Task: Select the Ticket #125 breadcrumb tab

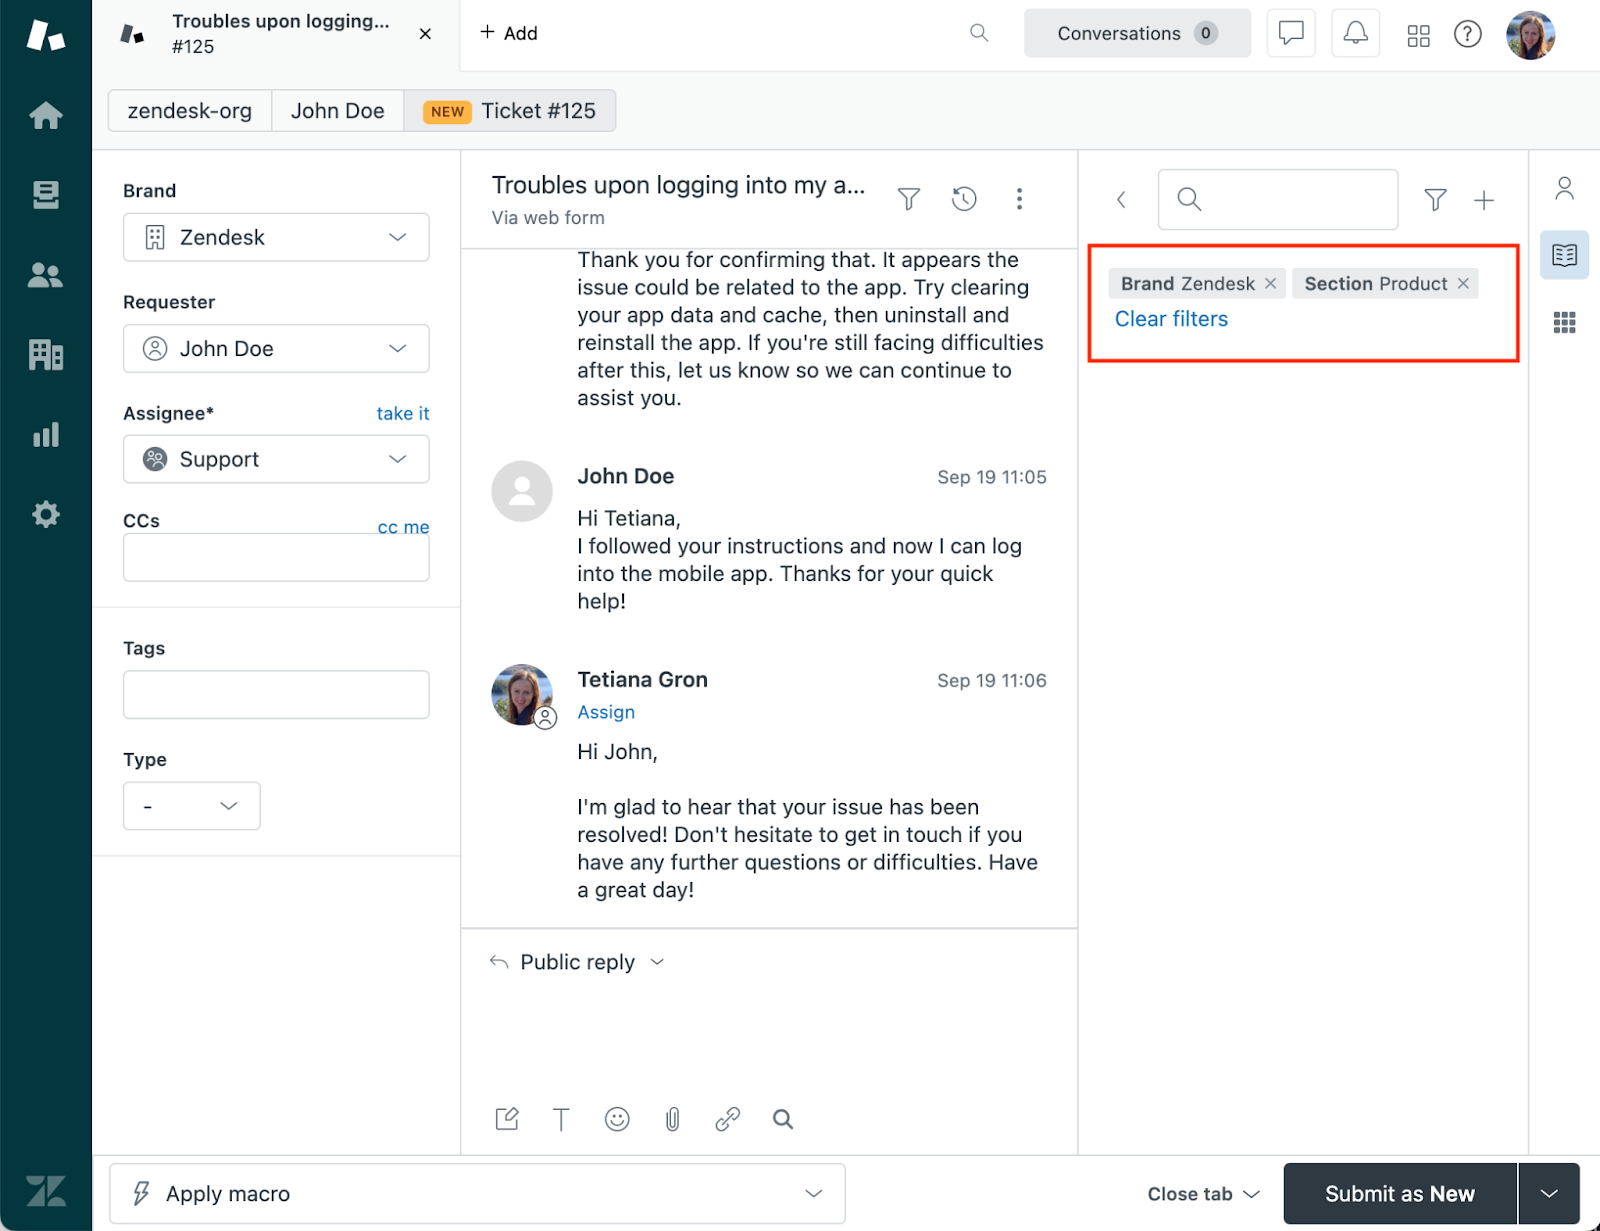Action: coord(510,111)
